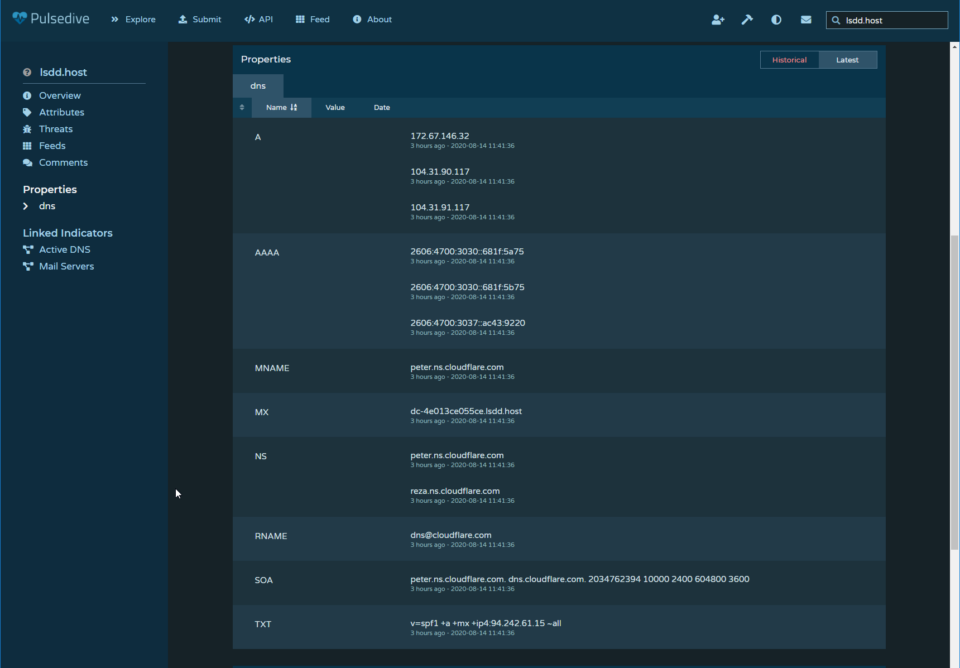Open Threats in the sidebar
960x668 pixels.
(x=55, y=129)
